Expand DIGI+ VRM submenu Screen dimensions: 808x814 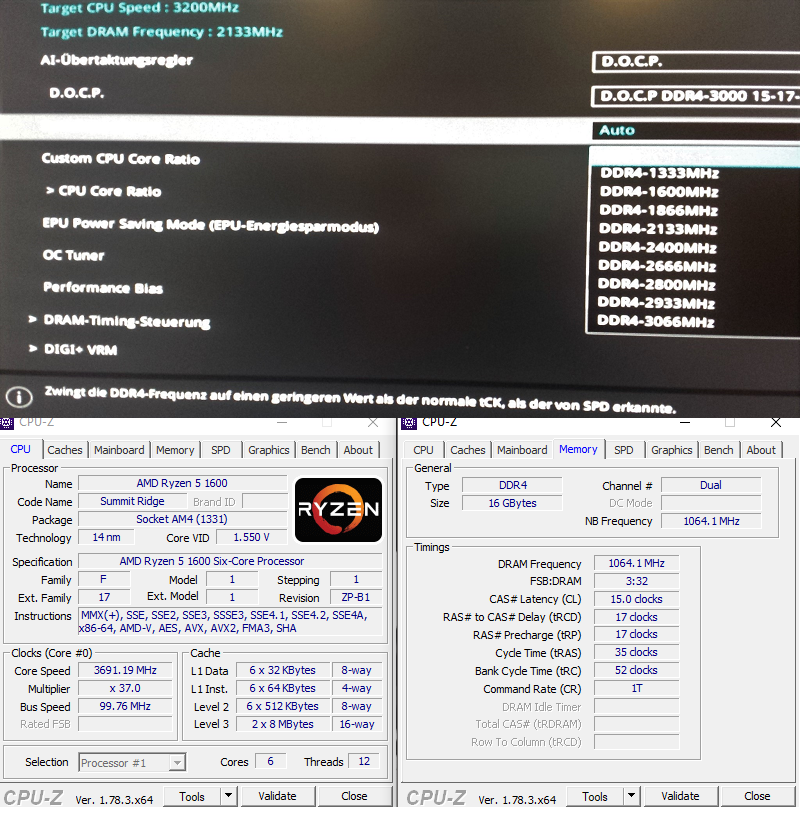(73, 349)
